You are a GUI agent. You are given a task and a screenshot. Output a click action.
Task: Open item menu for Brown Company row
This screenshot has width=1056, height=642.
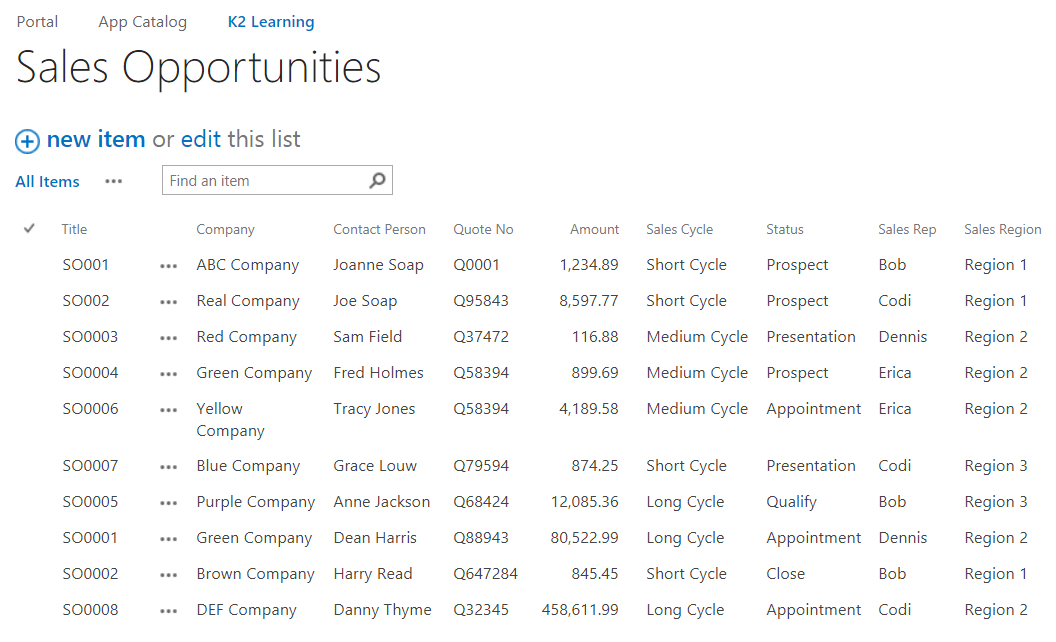168,575
